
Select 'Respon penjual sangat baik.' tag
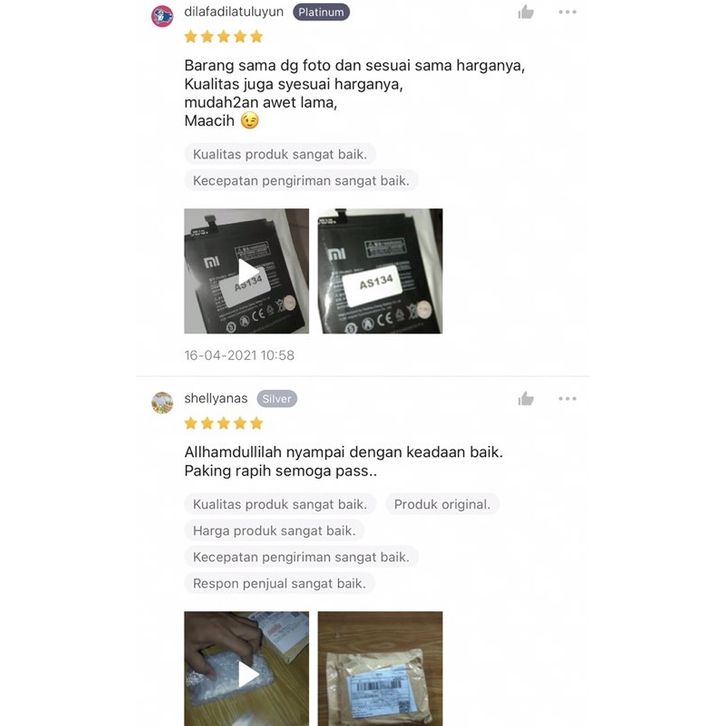[279, 583]
